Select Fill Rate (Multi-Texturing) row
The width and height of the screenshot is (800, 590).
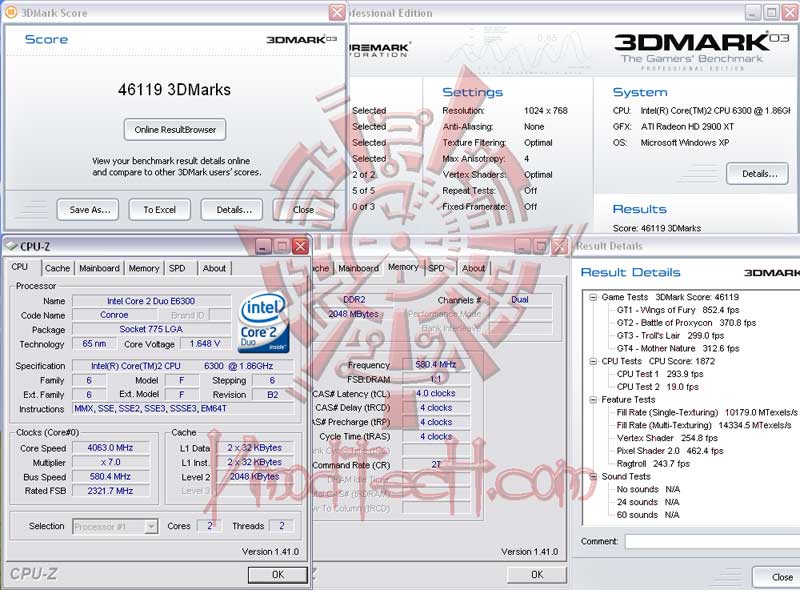704,425
